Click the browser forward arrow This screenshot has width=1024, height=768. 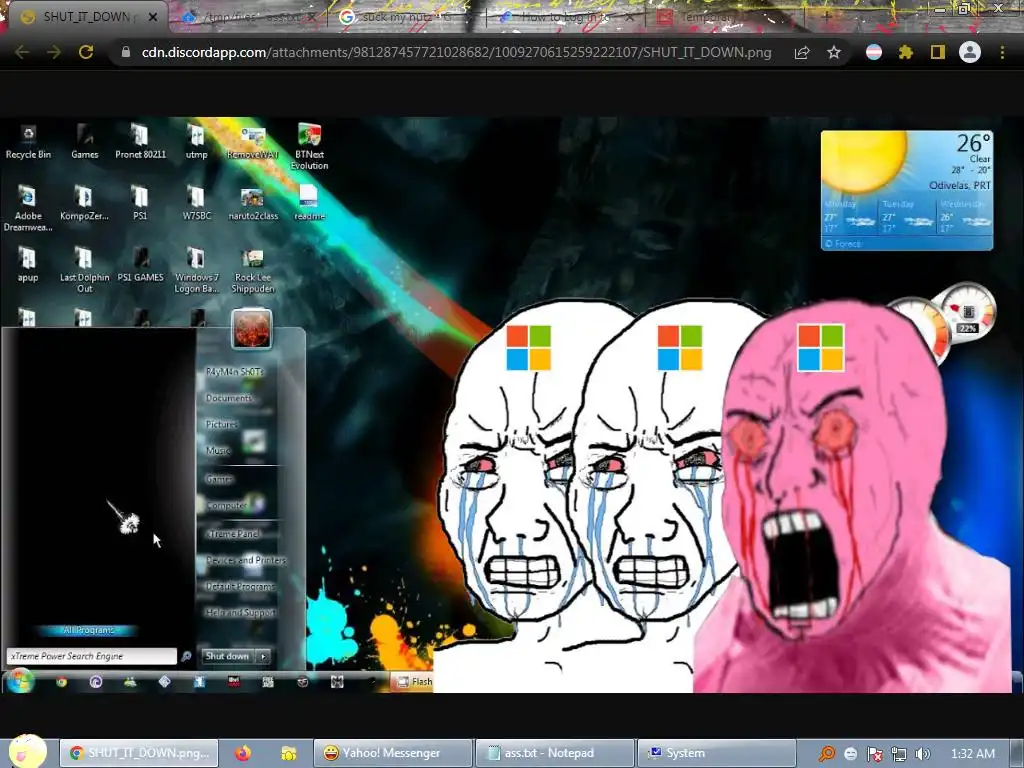point(54,52)
